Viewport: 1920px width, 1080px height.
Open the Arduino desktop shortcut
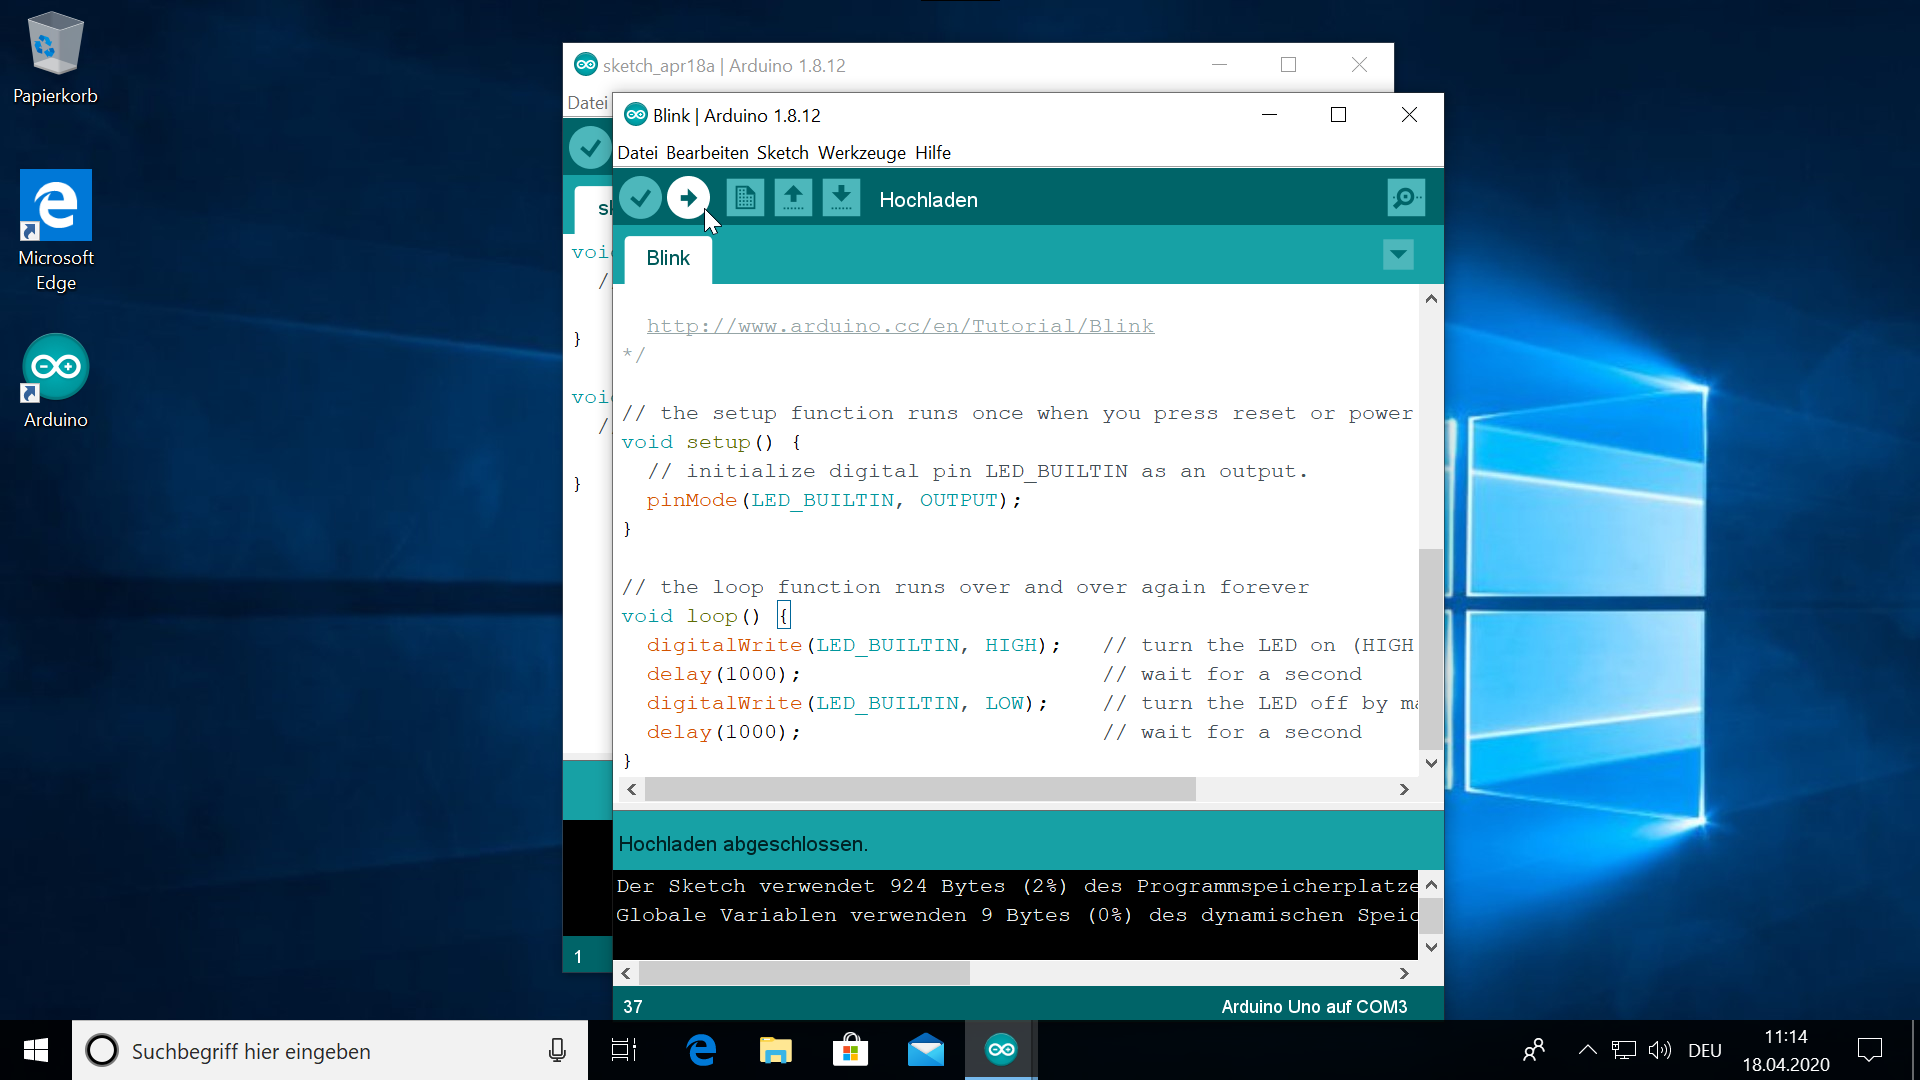[x=56, y=382]
